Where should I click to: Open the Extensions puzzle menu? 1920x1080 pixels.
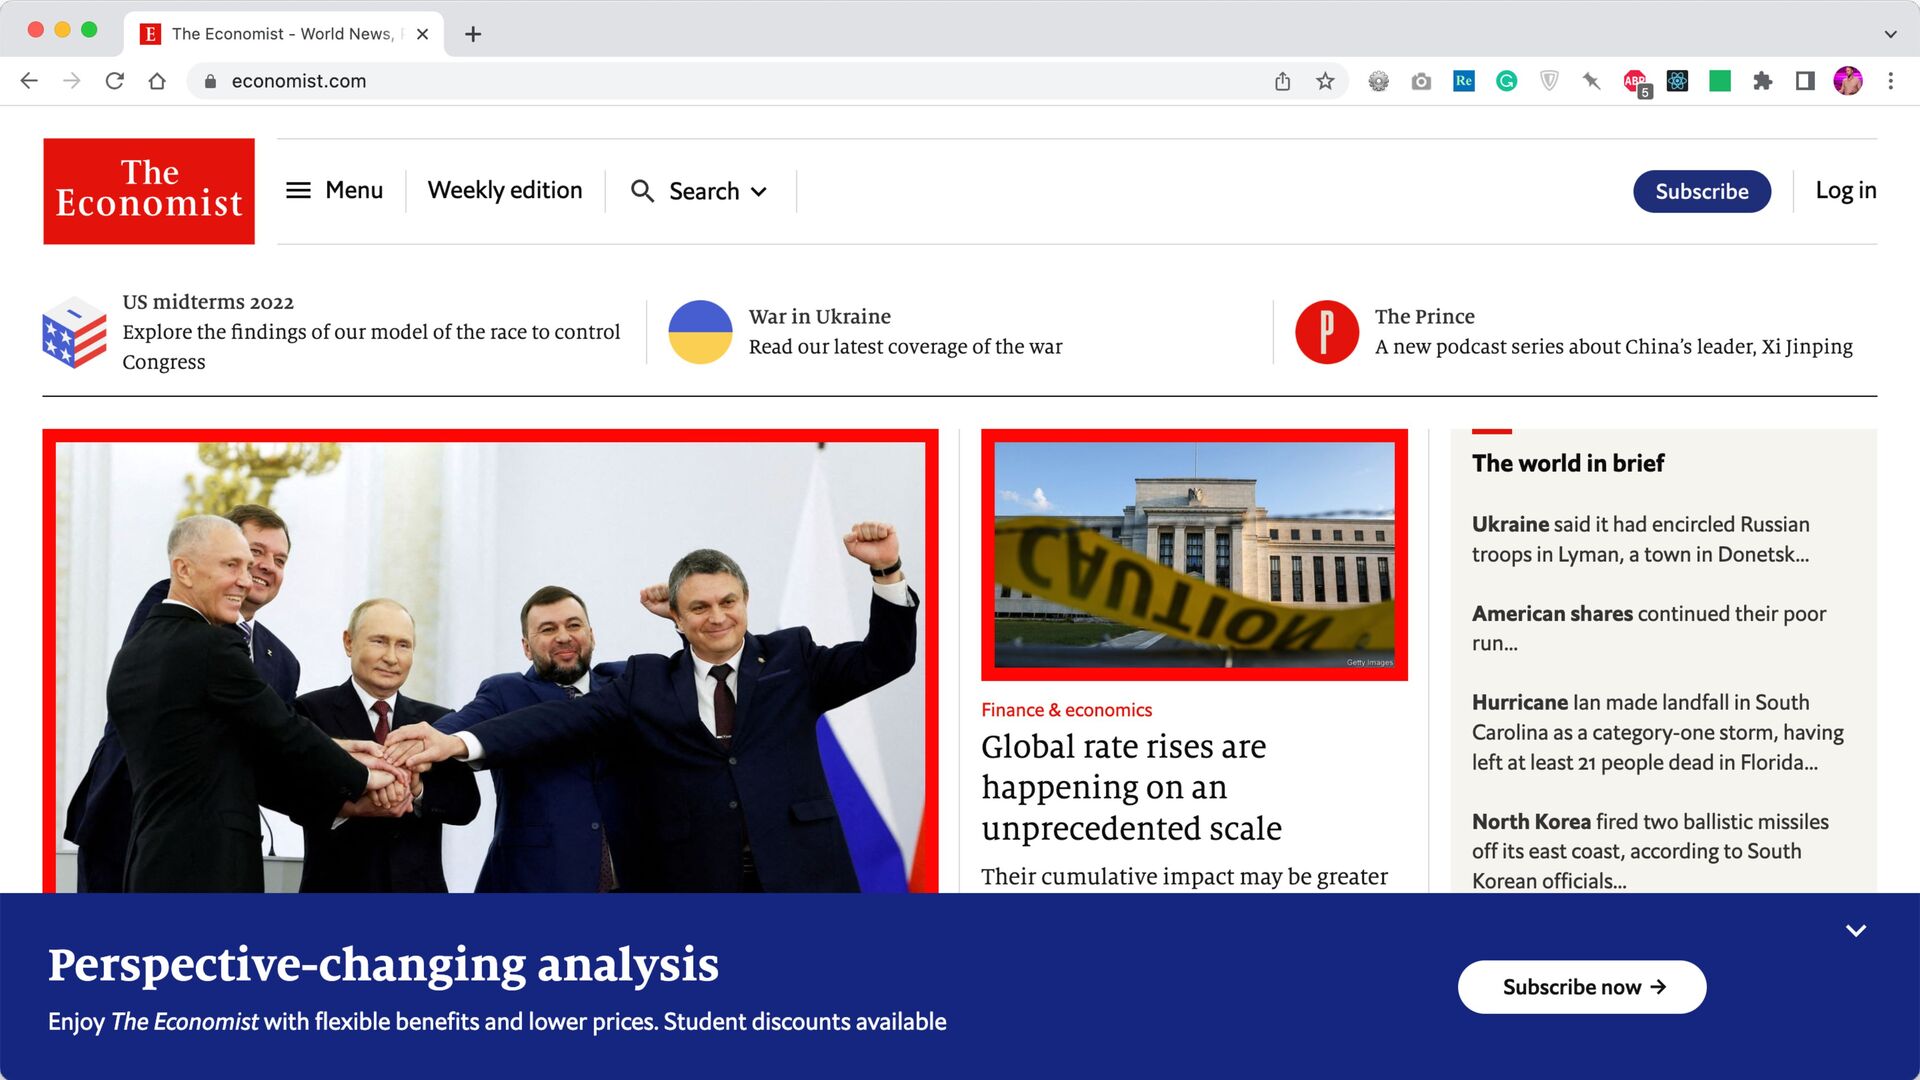(1763, 81)
